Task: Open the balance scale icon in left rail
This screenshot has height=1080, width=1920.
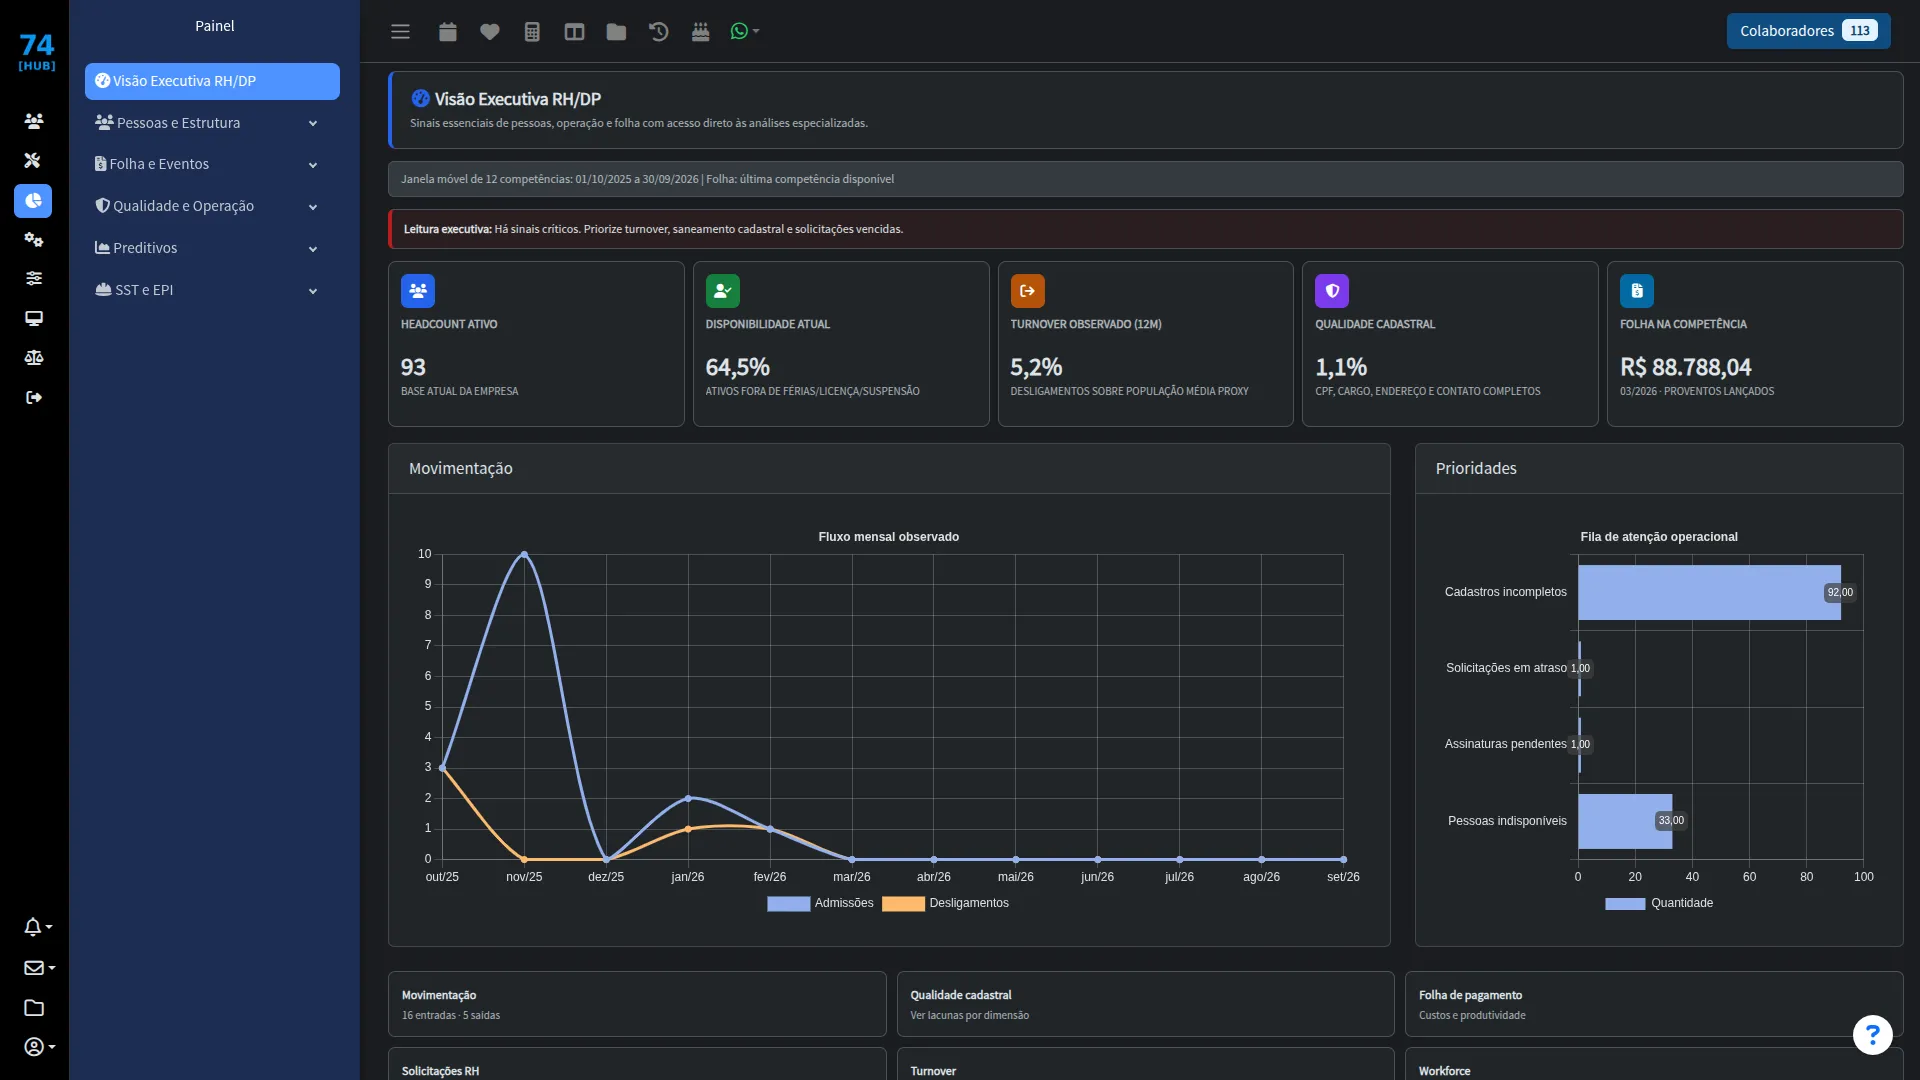Action: (33, 357)
